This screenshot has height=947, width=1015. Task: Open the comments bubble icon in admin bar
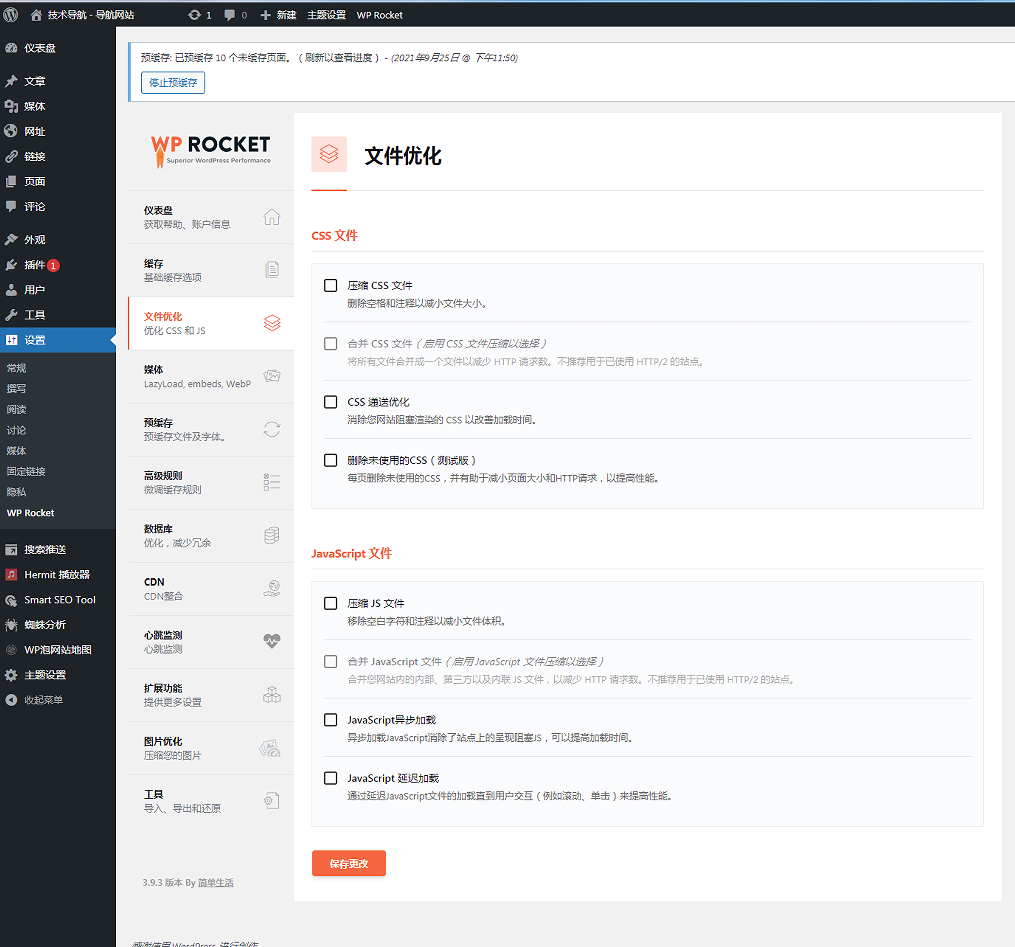click(230, 15)
